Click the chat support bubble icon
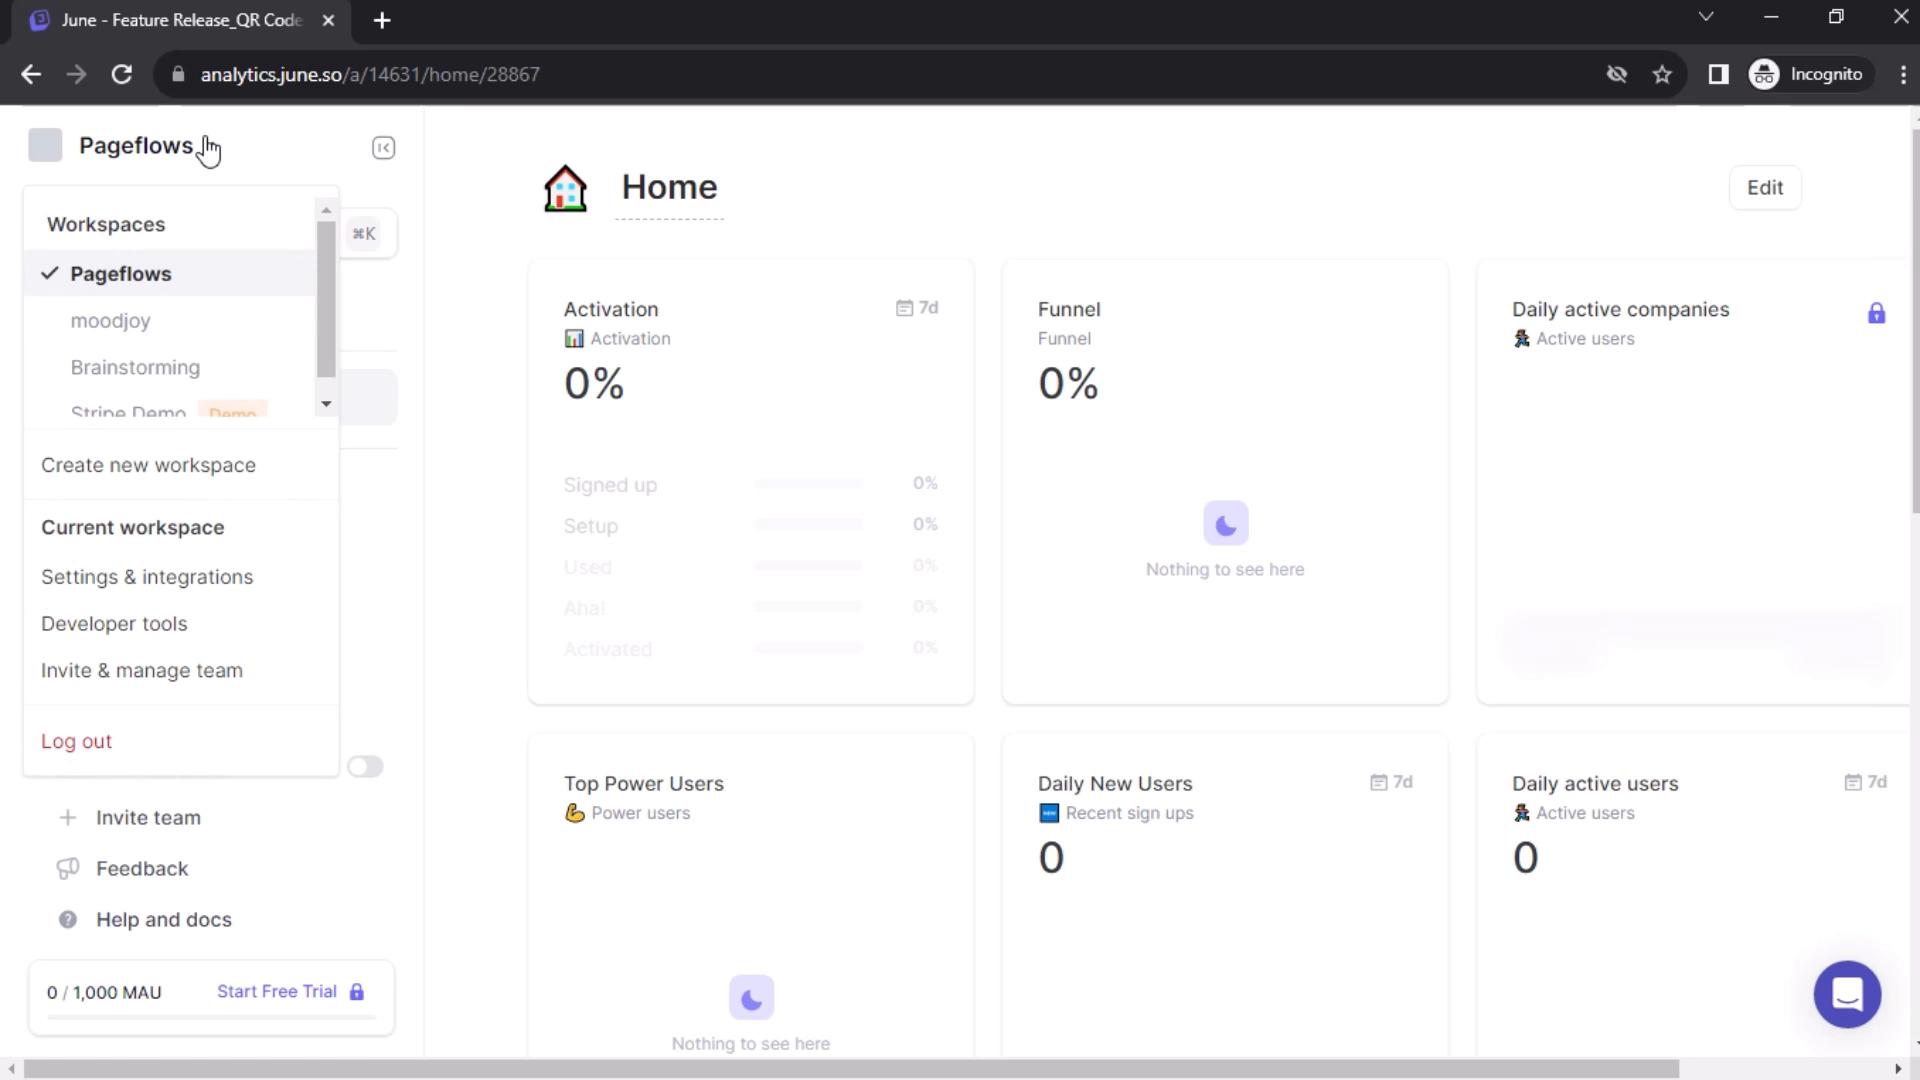The width and height of the screenshot is (1920, 1080). click(1847, 994)
